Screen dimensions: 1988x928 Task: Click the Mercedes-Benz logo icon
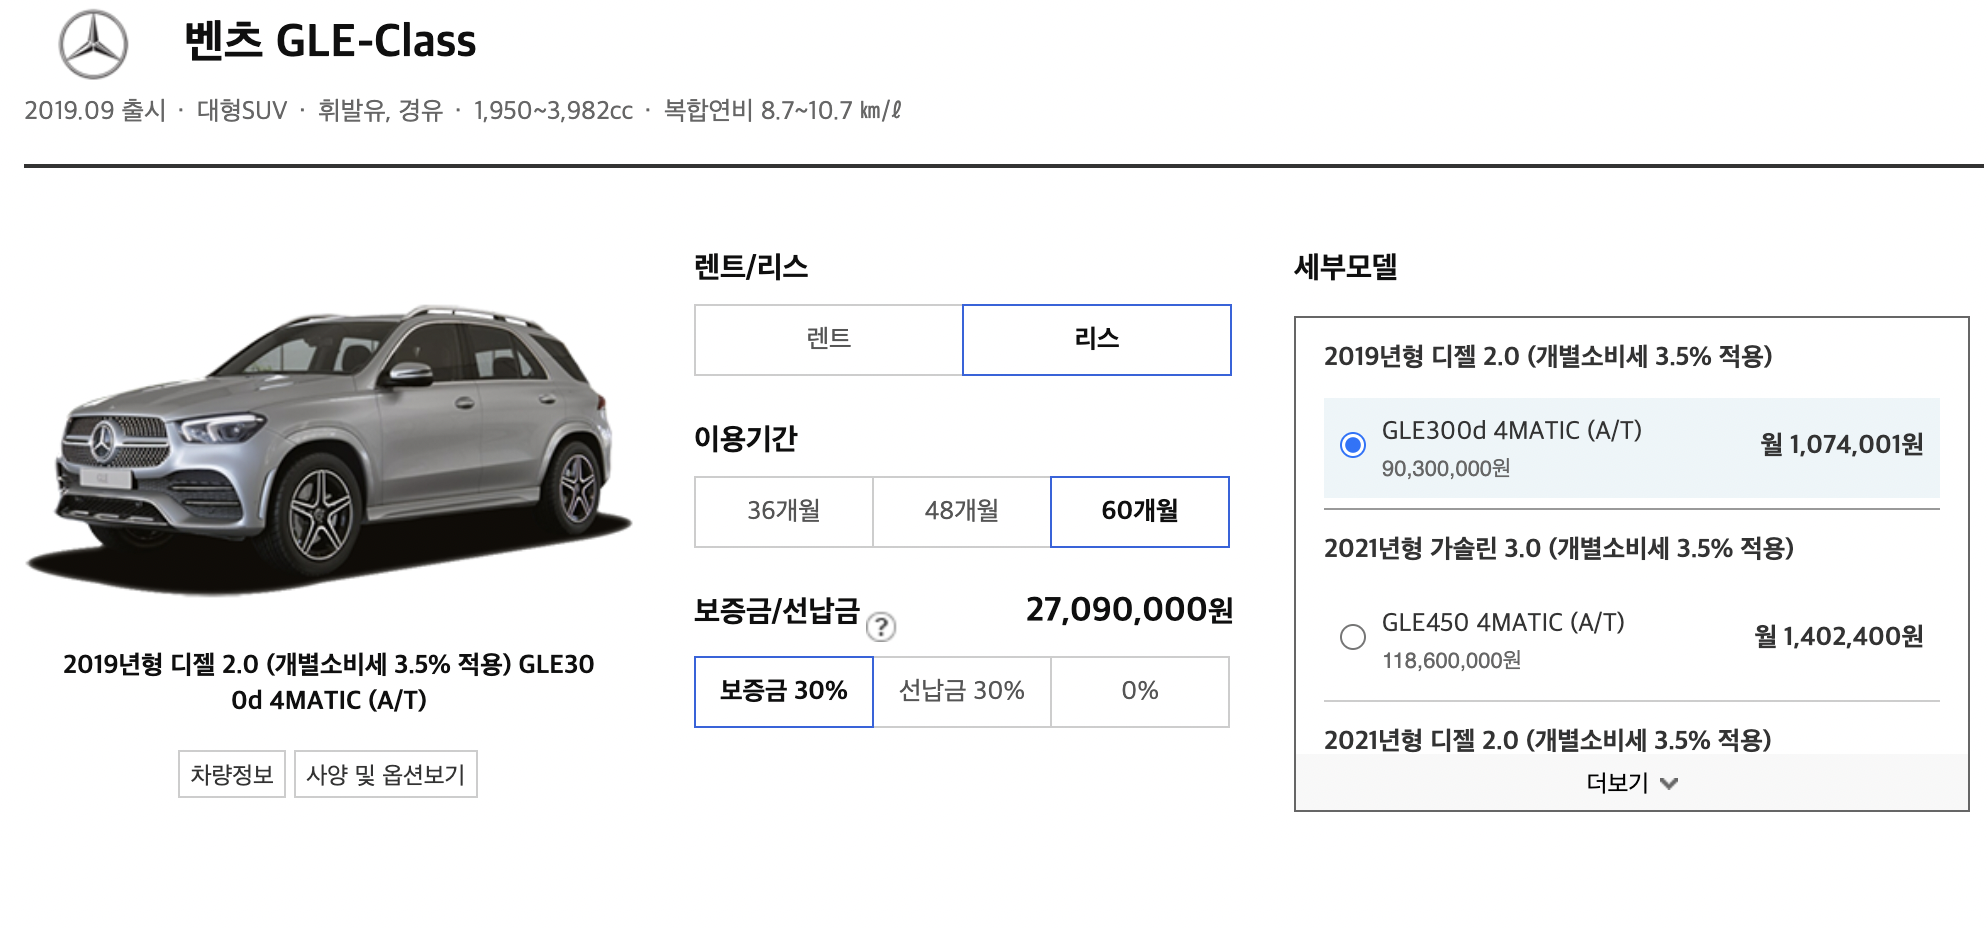(93, 44)
